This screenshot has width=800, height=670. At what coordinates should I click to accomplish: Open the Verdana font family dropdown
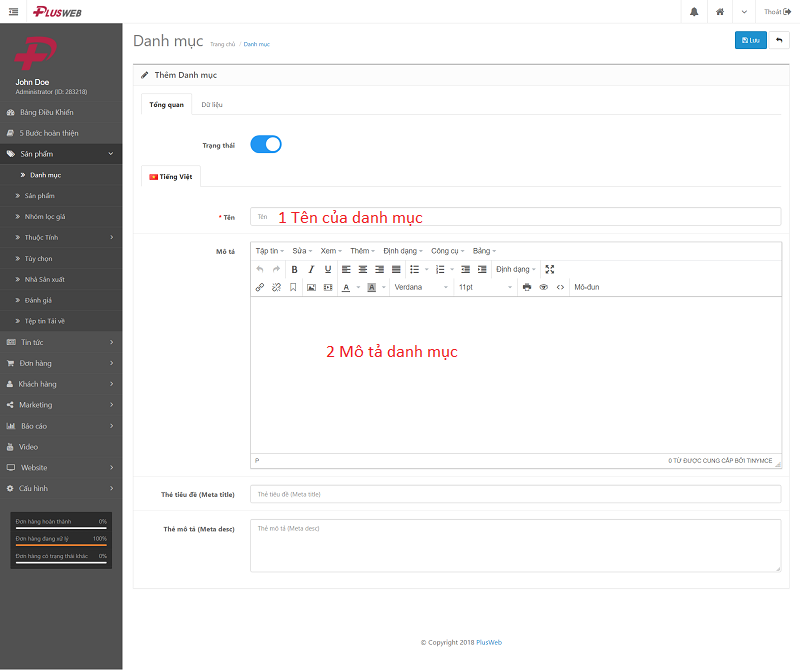click(x=420, y=287)
